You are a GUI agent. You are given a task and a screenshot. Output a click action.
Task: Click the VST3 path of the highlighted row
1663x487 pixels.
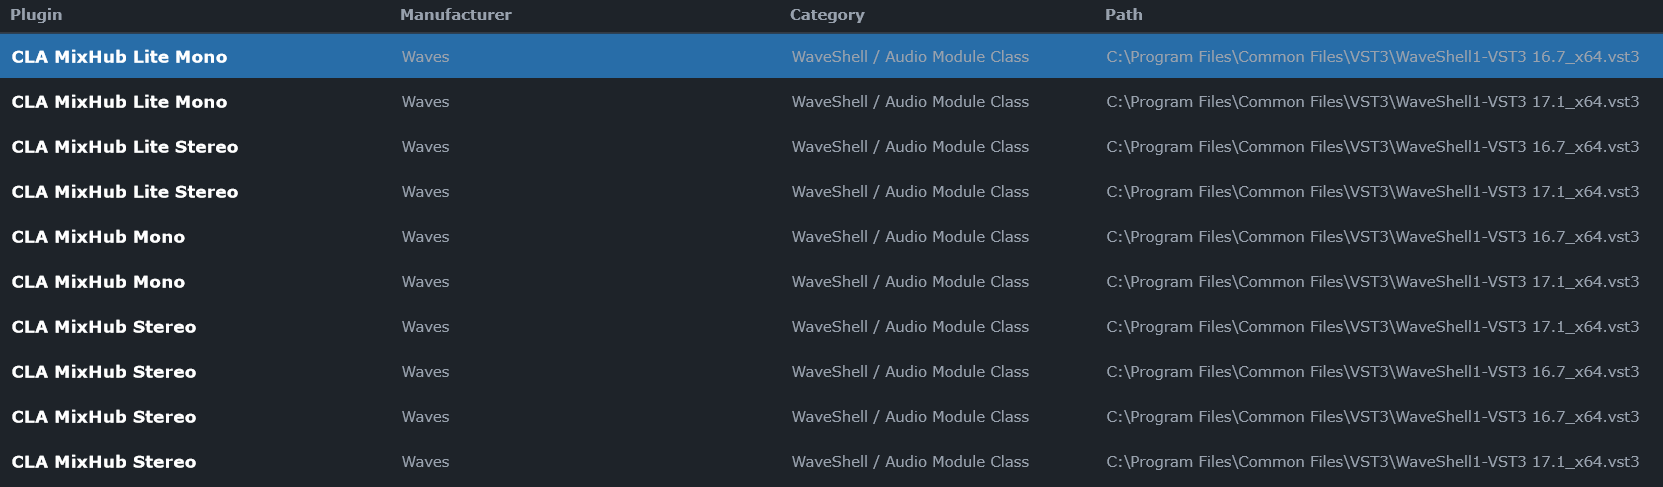tap(1373, 57)
